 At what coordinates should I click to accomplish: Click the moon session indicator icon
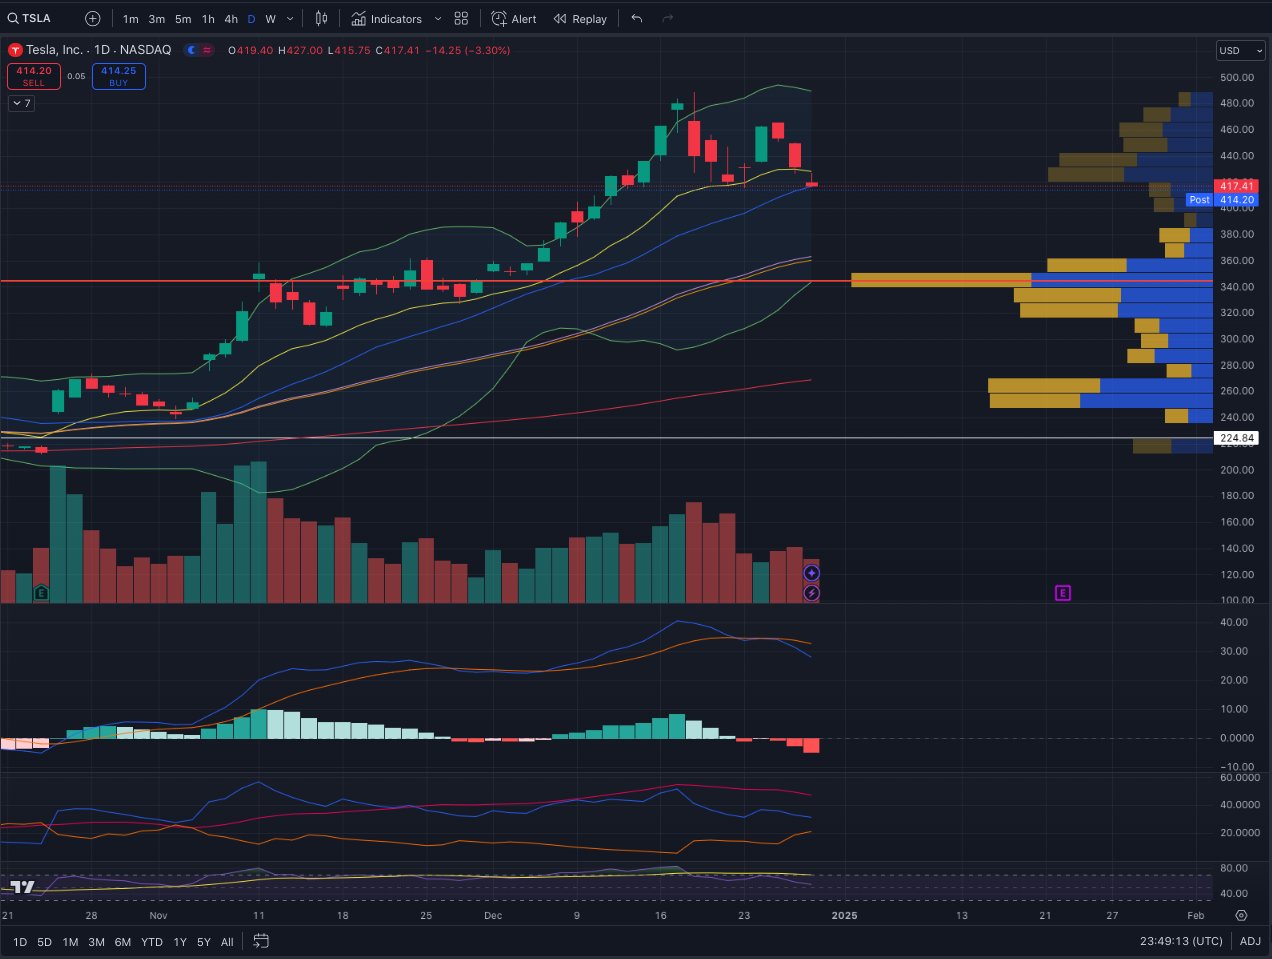coord(191,50)
